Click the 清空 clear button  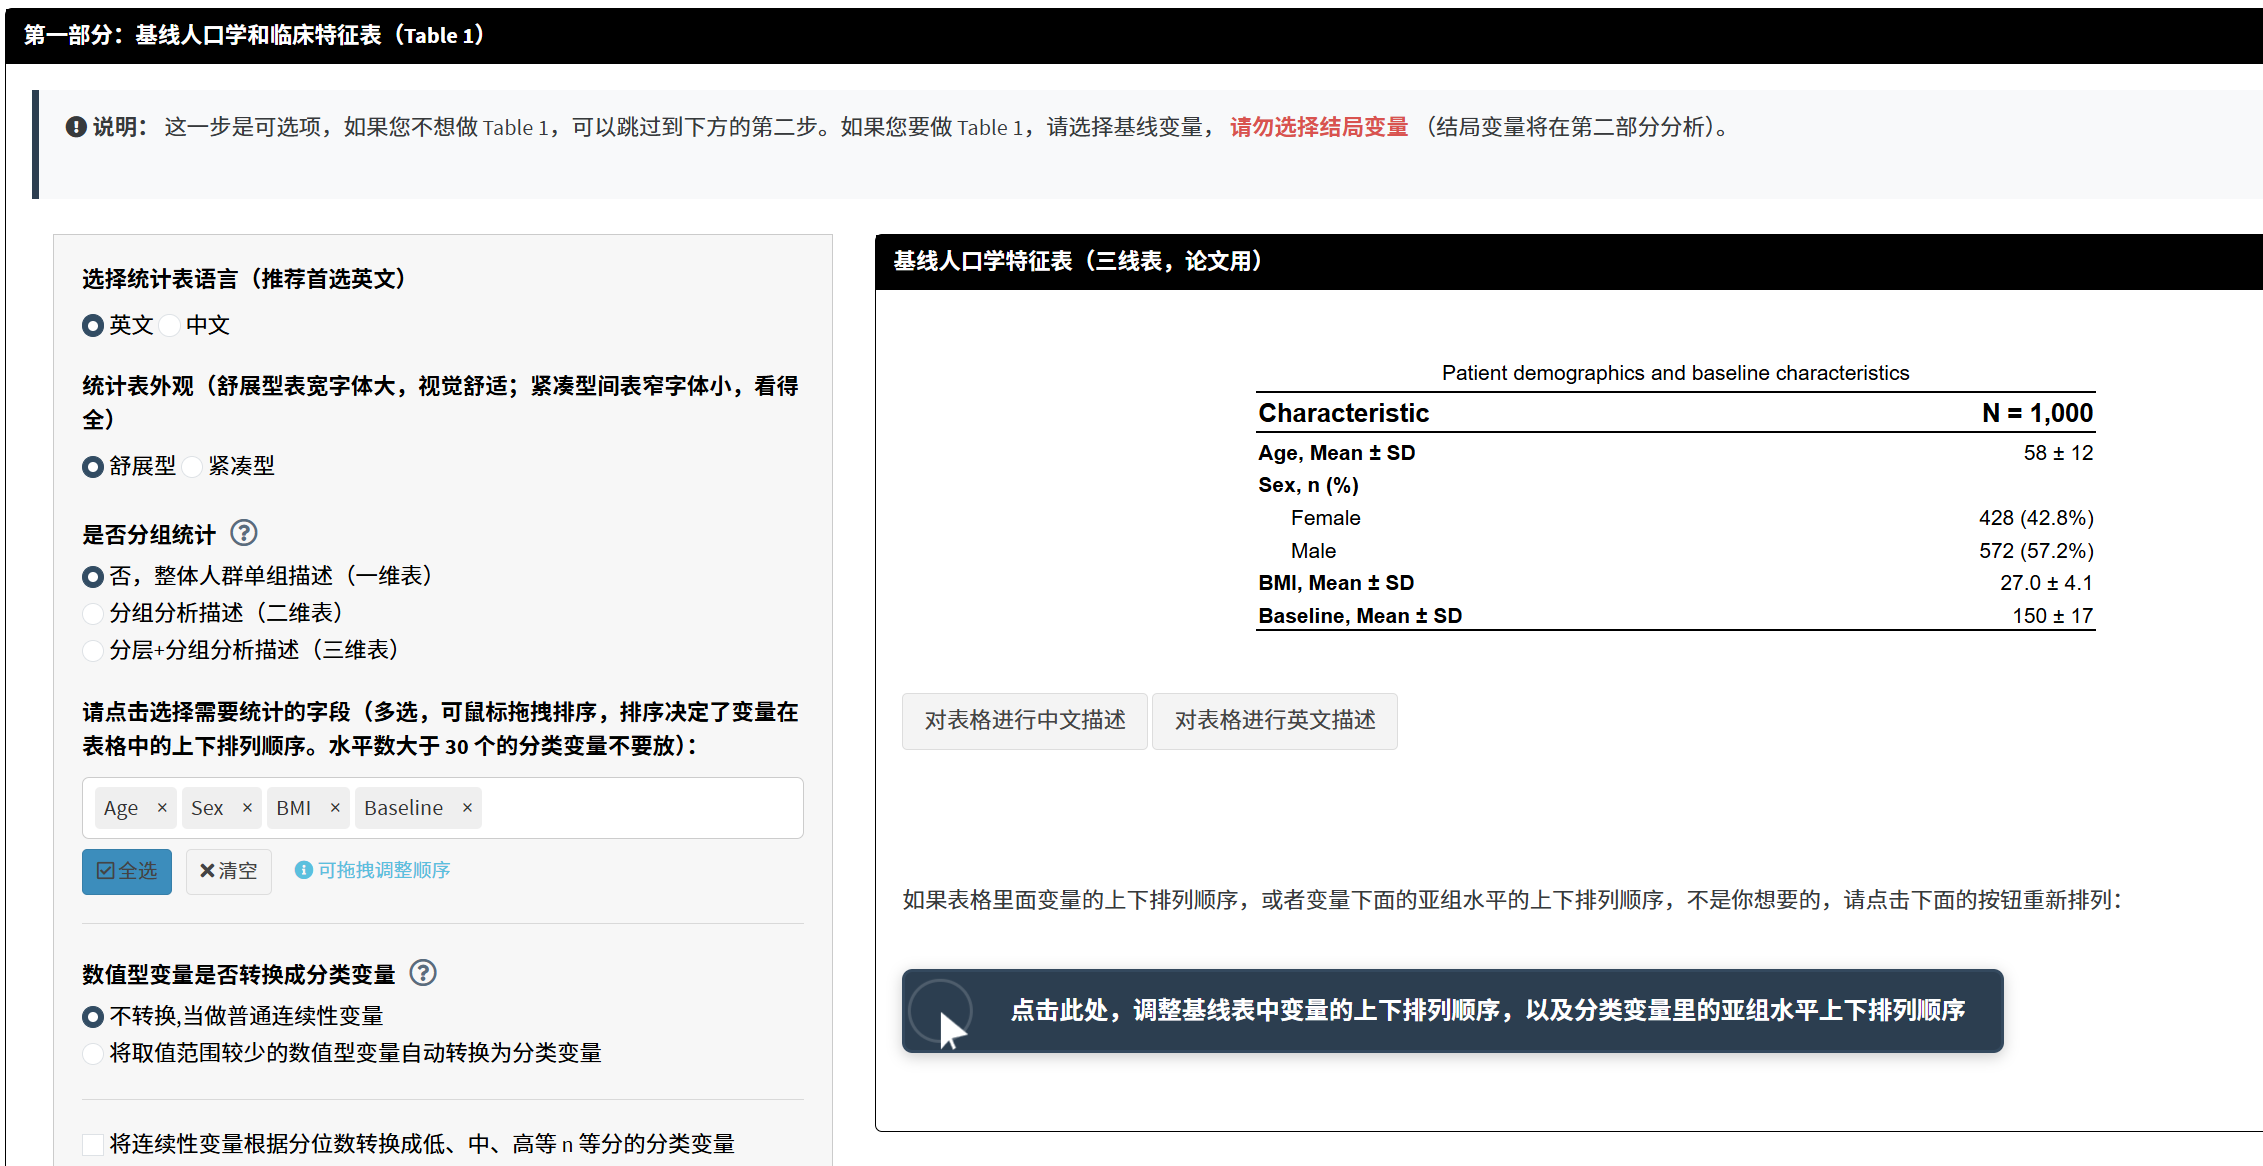click(228, 871)
